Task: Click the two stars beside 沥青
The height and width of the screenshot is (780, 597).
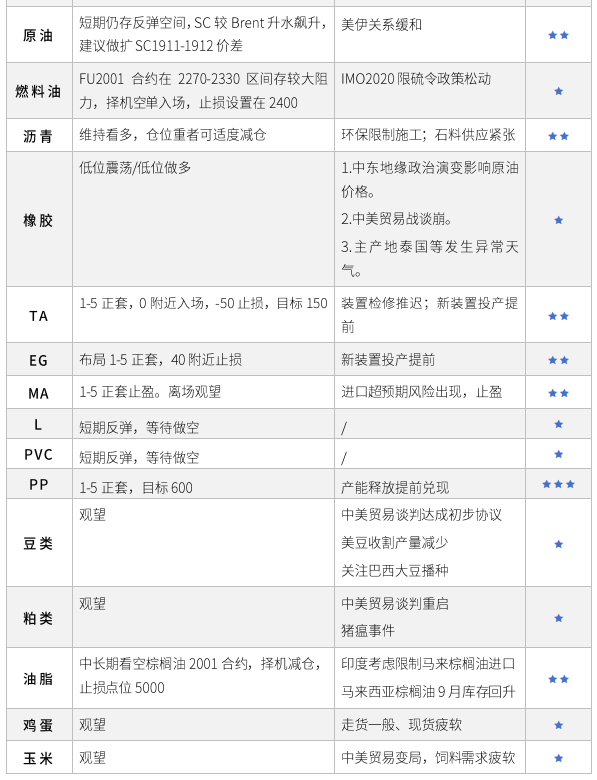Action: click(558, 136)
